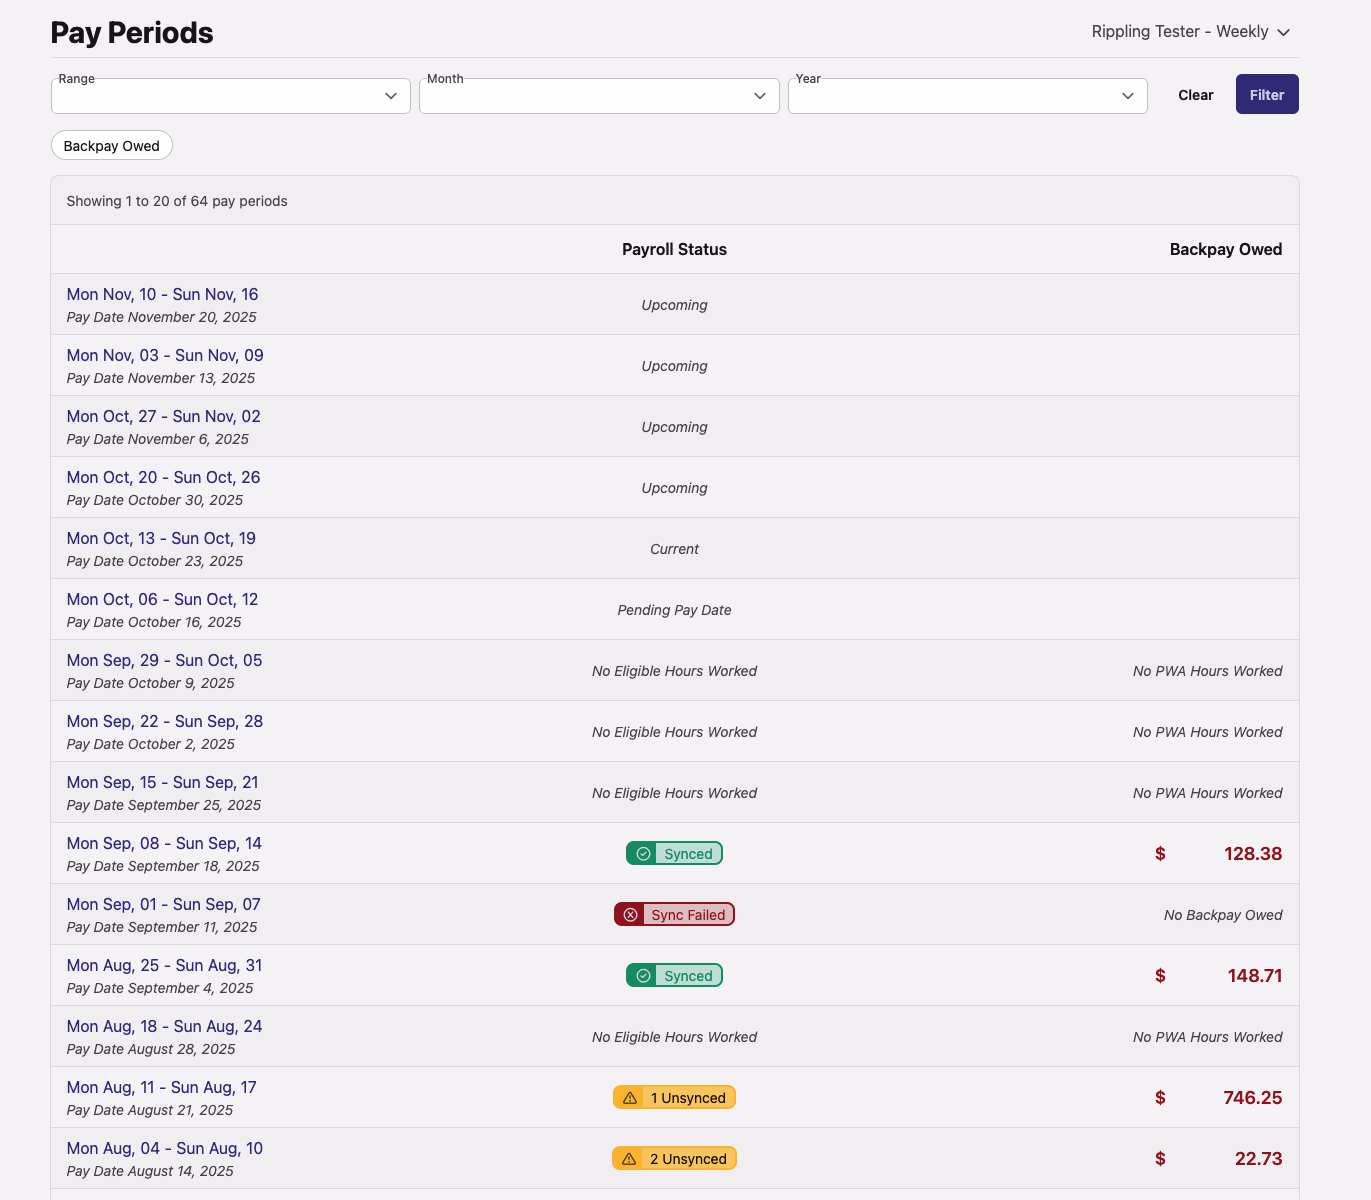Open pay period Mon Sep, 08 - Sun Sep, 14
The width and height of the screenshot is (1371, 1200).
(x=164, y=843)
